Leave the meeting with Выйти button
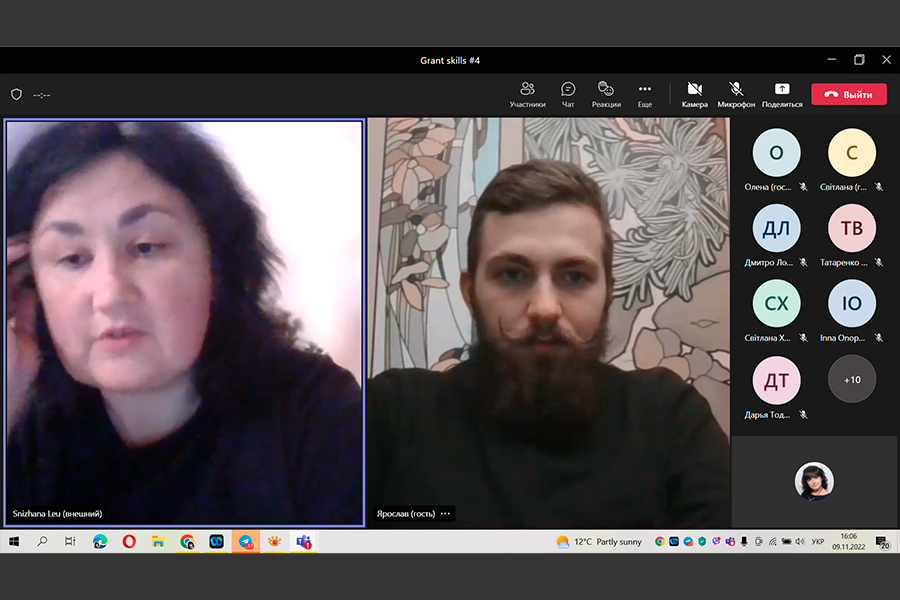Image resolution: width=900 pixels, height=600 pixels. point(848,95)
